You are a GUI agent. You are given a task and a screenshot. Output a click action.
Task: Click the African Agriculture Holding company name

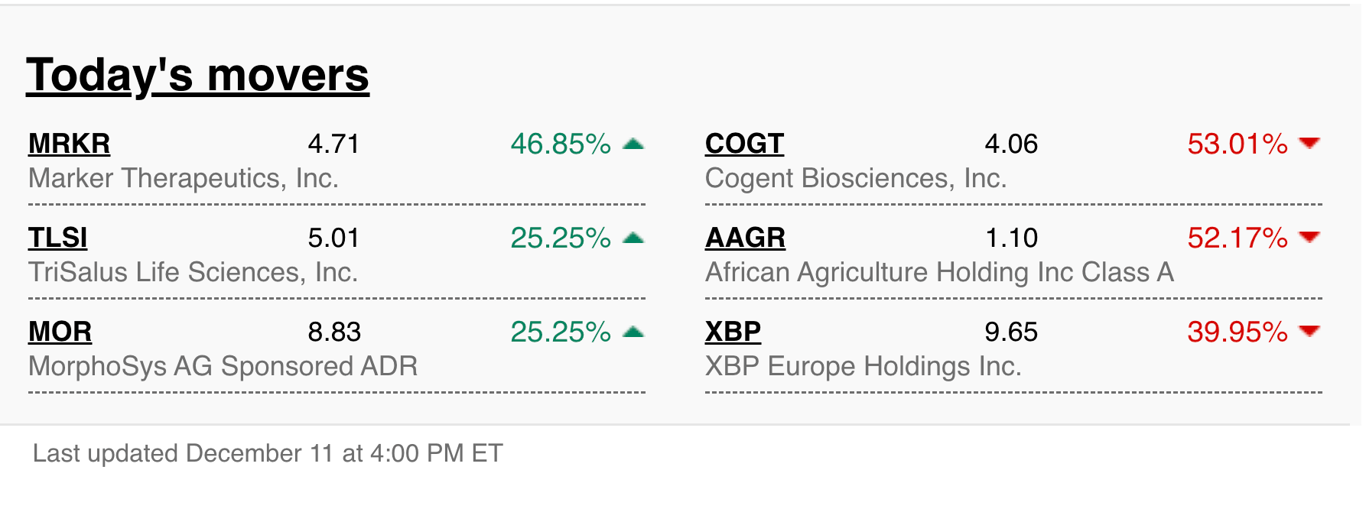tap(939, 272)
